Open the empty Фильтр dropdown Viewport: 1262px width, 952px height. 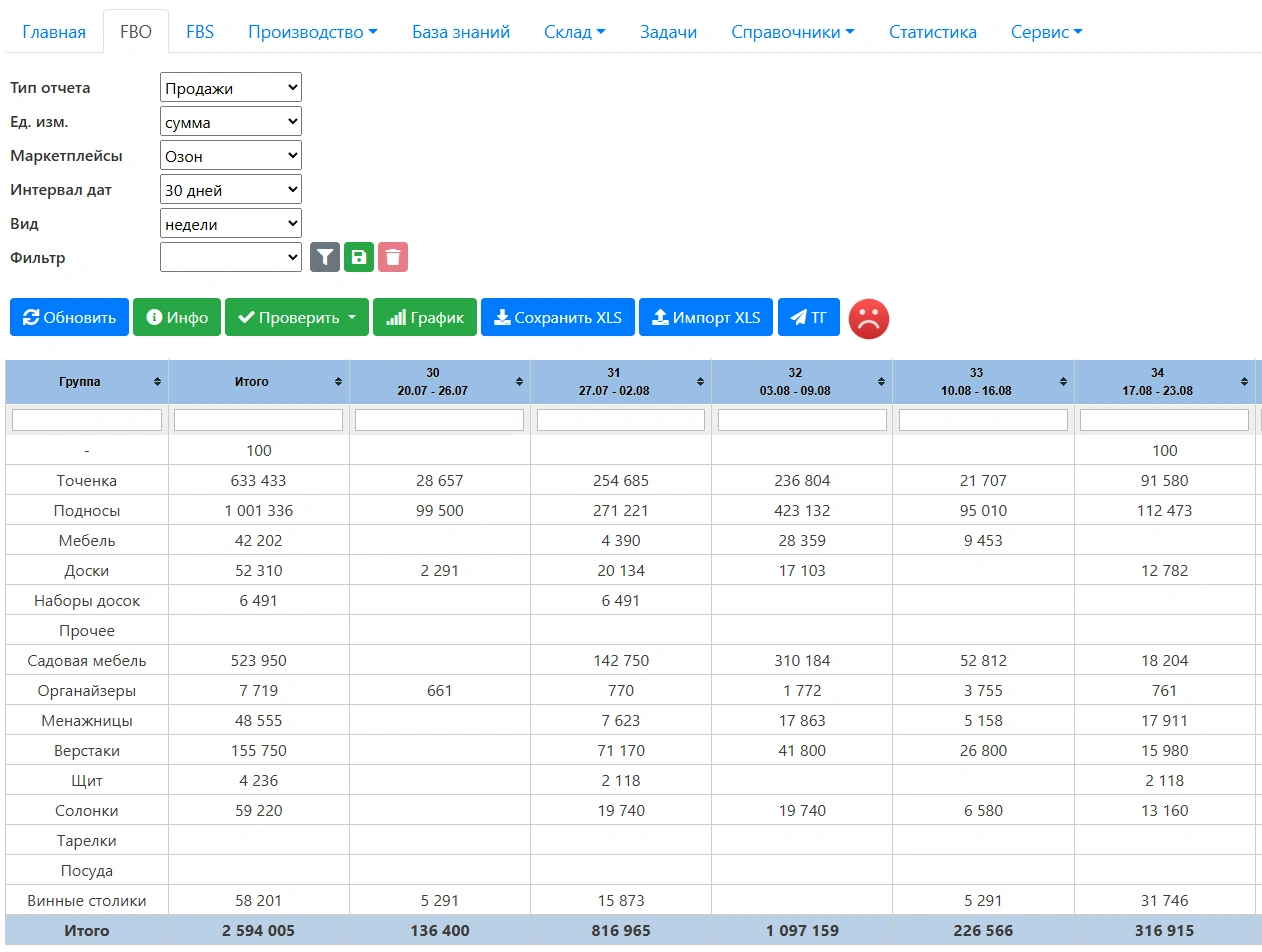click(231, 257)
